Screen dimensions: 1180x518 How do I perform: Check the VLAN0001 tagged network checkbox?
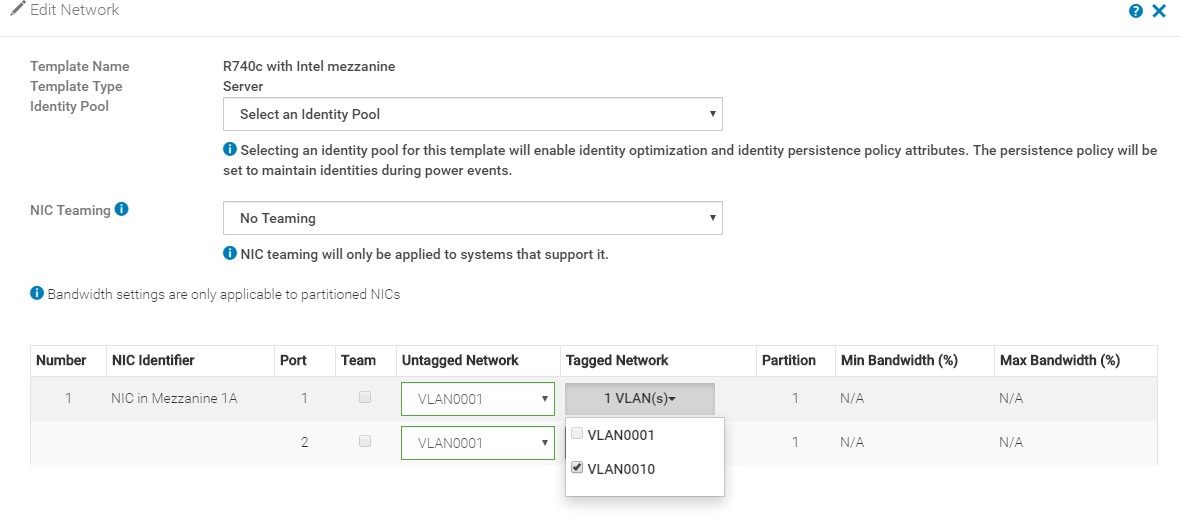(x=577, y=434)
